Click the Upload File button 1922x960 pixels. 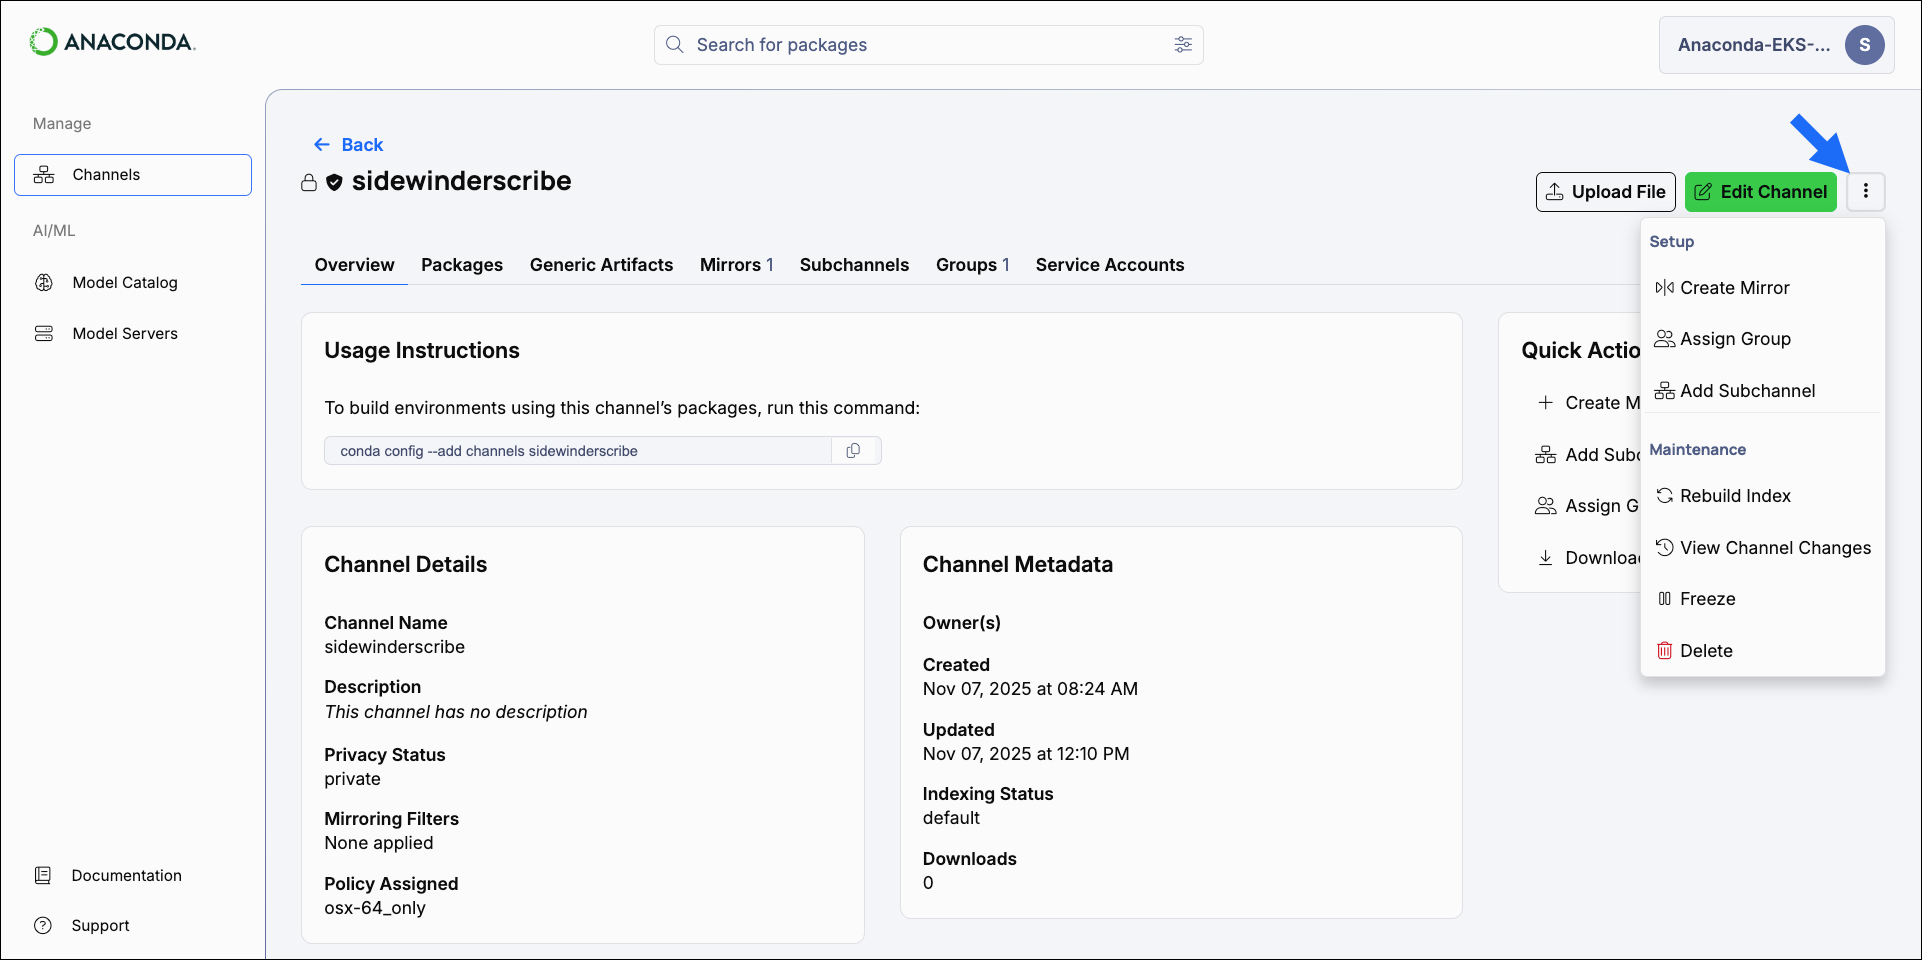click(1605, 191)
